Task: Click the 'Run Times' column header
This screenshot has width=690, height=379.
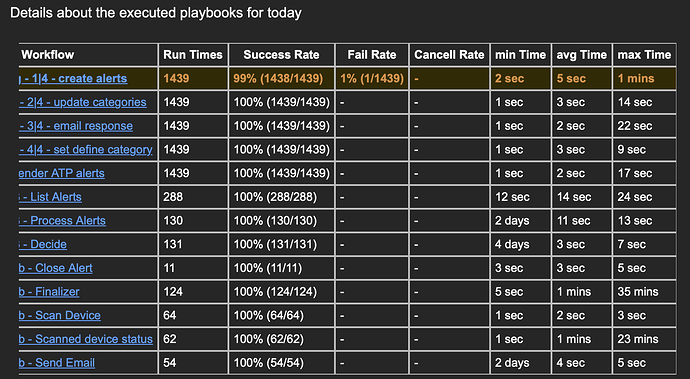Action: pyautogui.click(x=193, y=55)
